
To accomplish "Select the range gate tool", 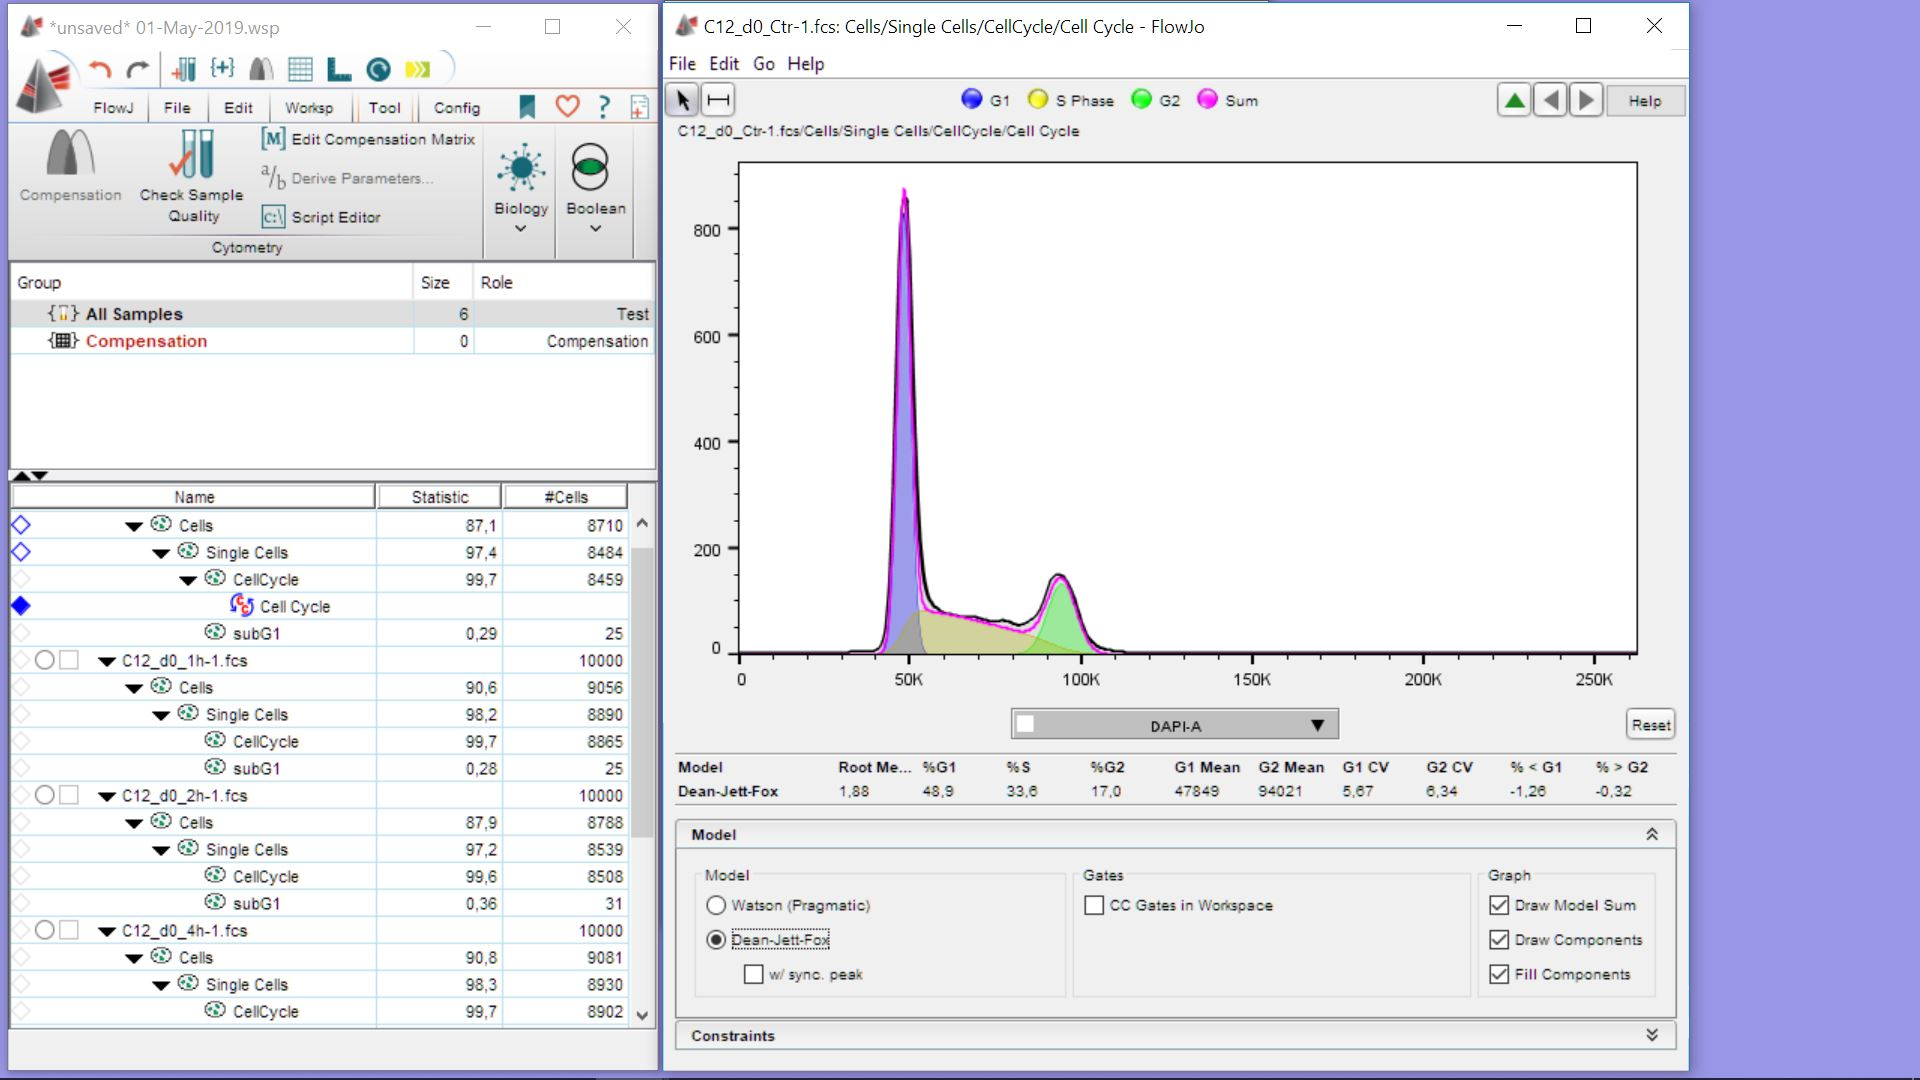I will click(719, 100).
